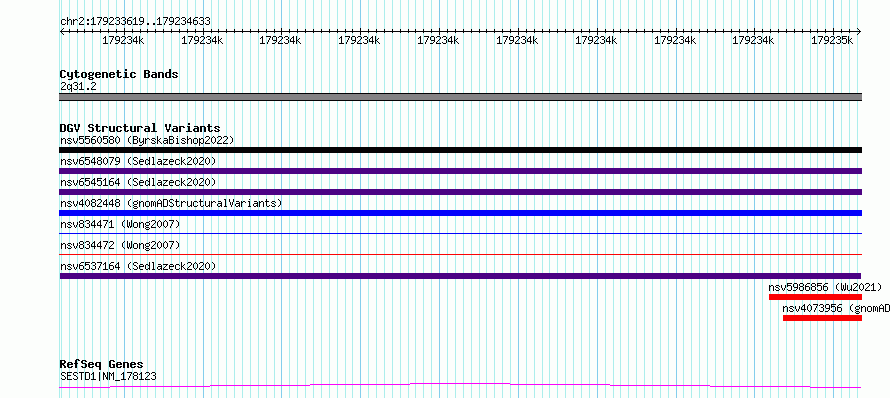
Task: Click the purple bar under nsv6548079
Action: [460, 171]
